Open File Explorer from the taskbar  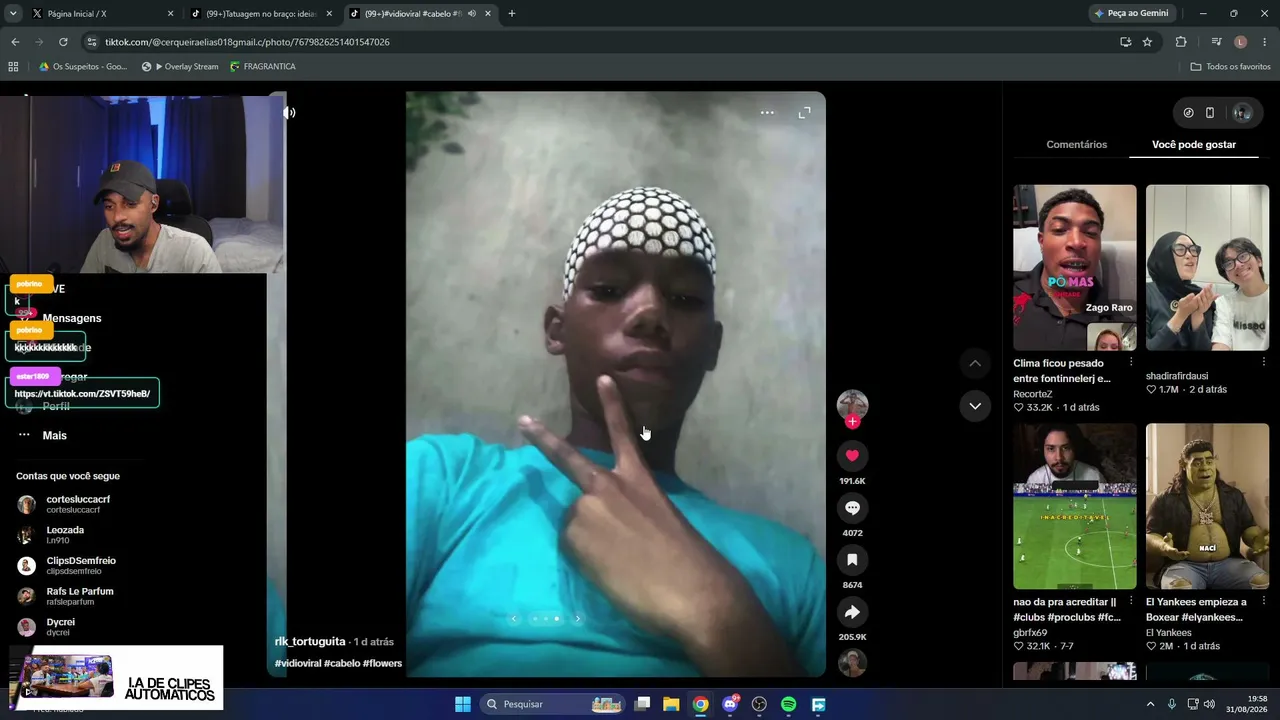[x=671, y=704]
